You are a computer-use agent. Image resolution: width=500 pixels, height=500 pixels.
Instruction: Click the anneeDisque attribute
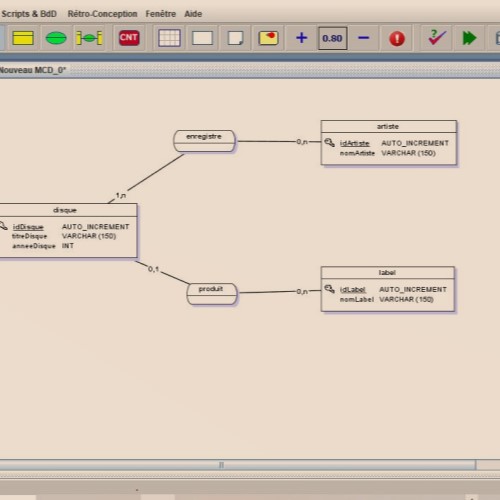pyautogui.click(x=34, y=246)
